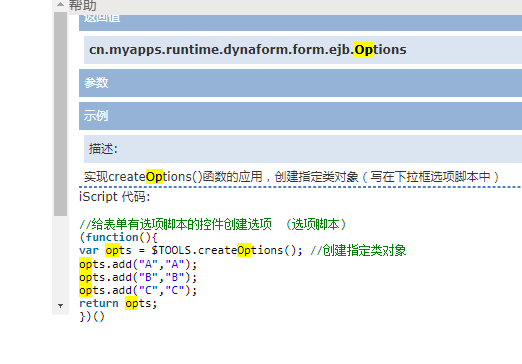Click the opts.add("A","A"); line
Image resolution: width=522 pixels, height=364 pixels.
[x=138, y=264]
